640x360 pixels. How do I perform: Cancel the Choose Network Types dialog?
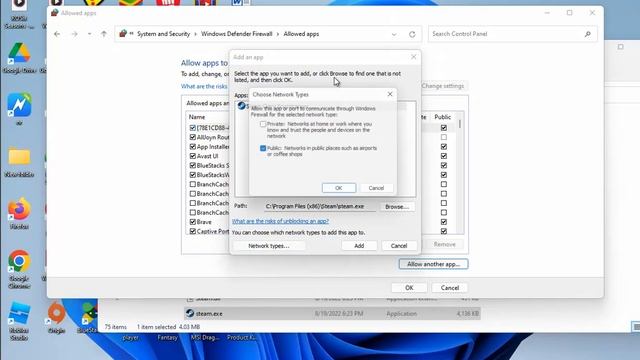point(376,188)
